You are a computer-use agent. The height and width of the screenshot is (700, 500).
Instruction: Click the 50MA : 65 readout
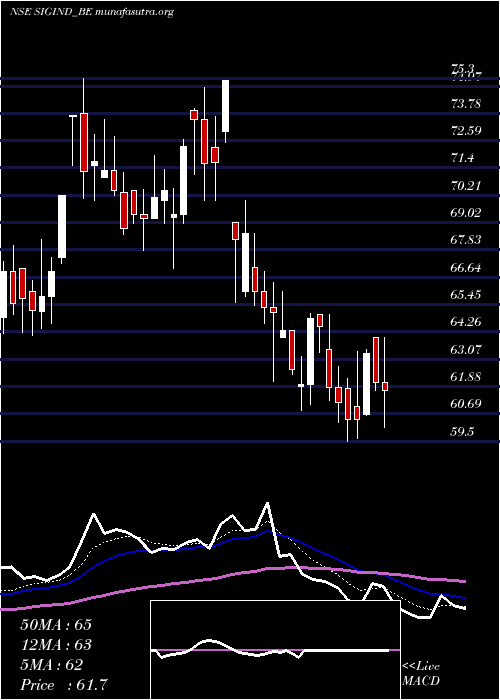pyautogui.click(x=56, y=625)
